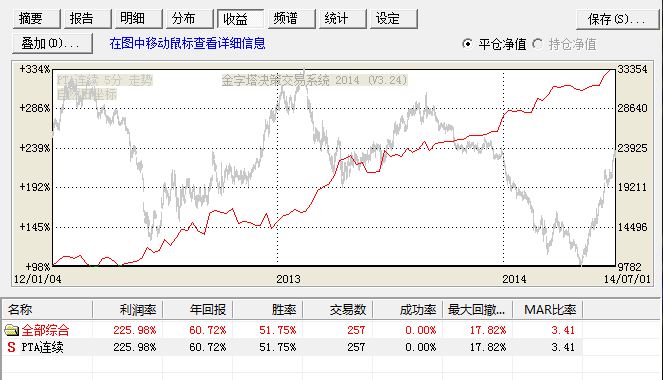Sort by the MAR比率 column header
The height and width of the screenshot is (380, 663).
(x=548, y=310)
